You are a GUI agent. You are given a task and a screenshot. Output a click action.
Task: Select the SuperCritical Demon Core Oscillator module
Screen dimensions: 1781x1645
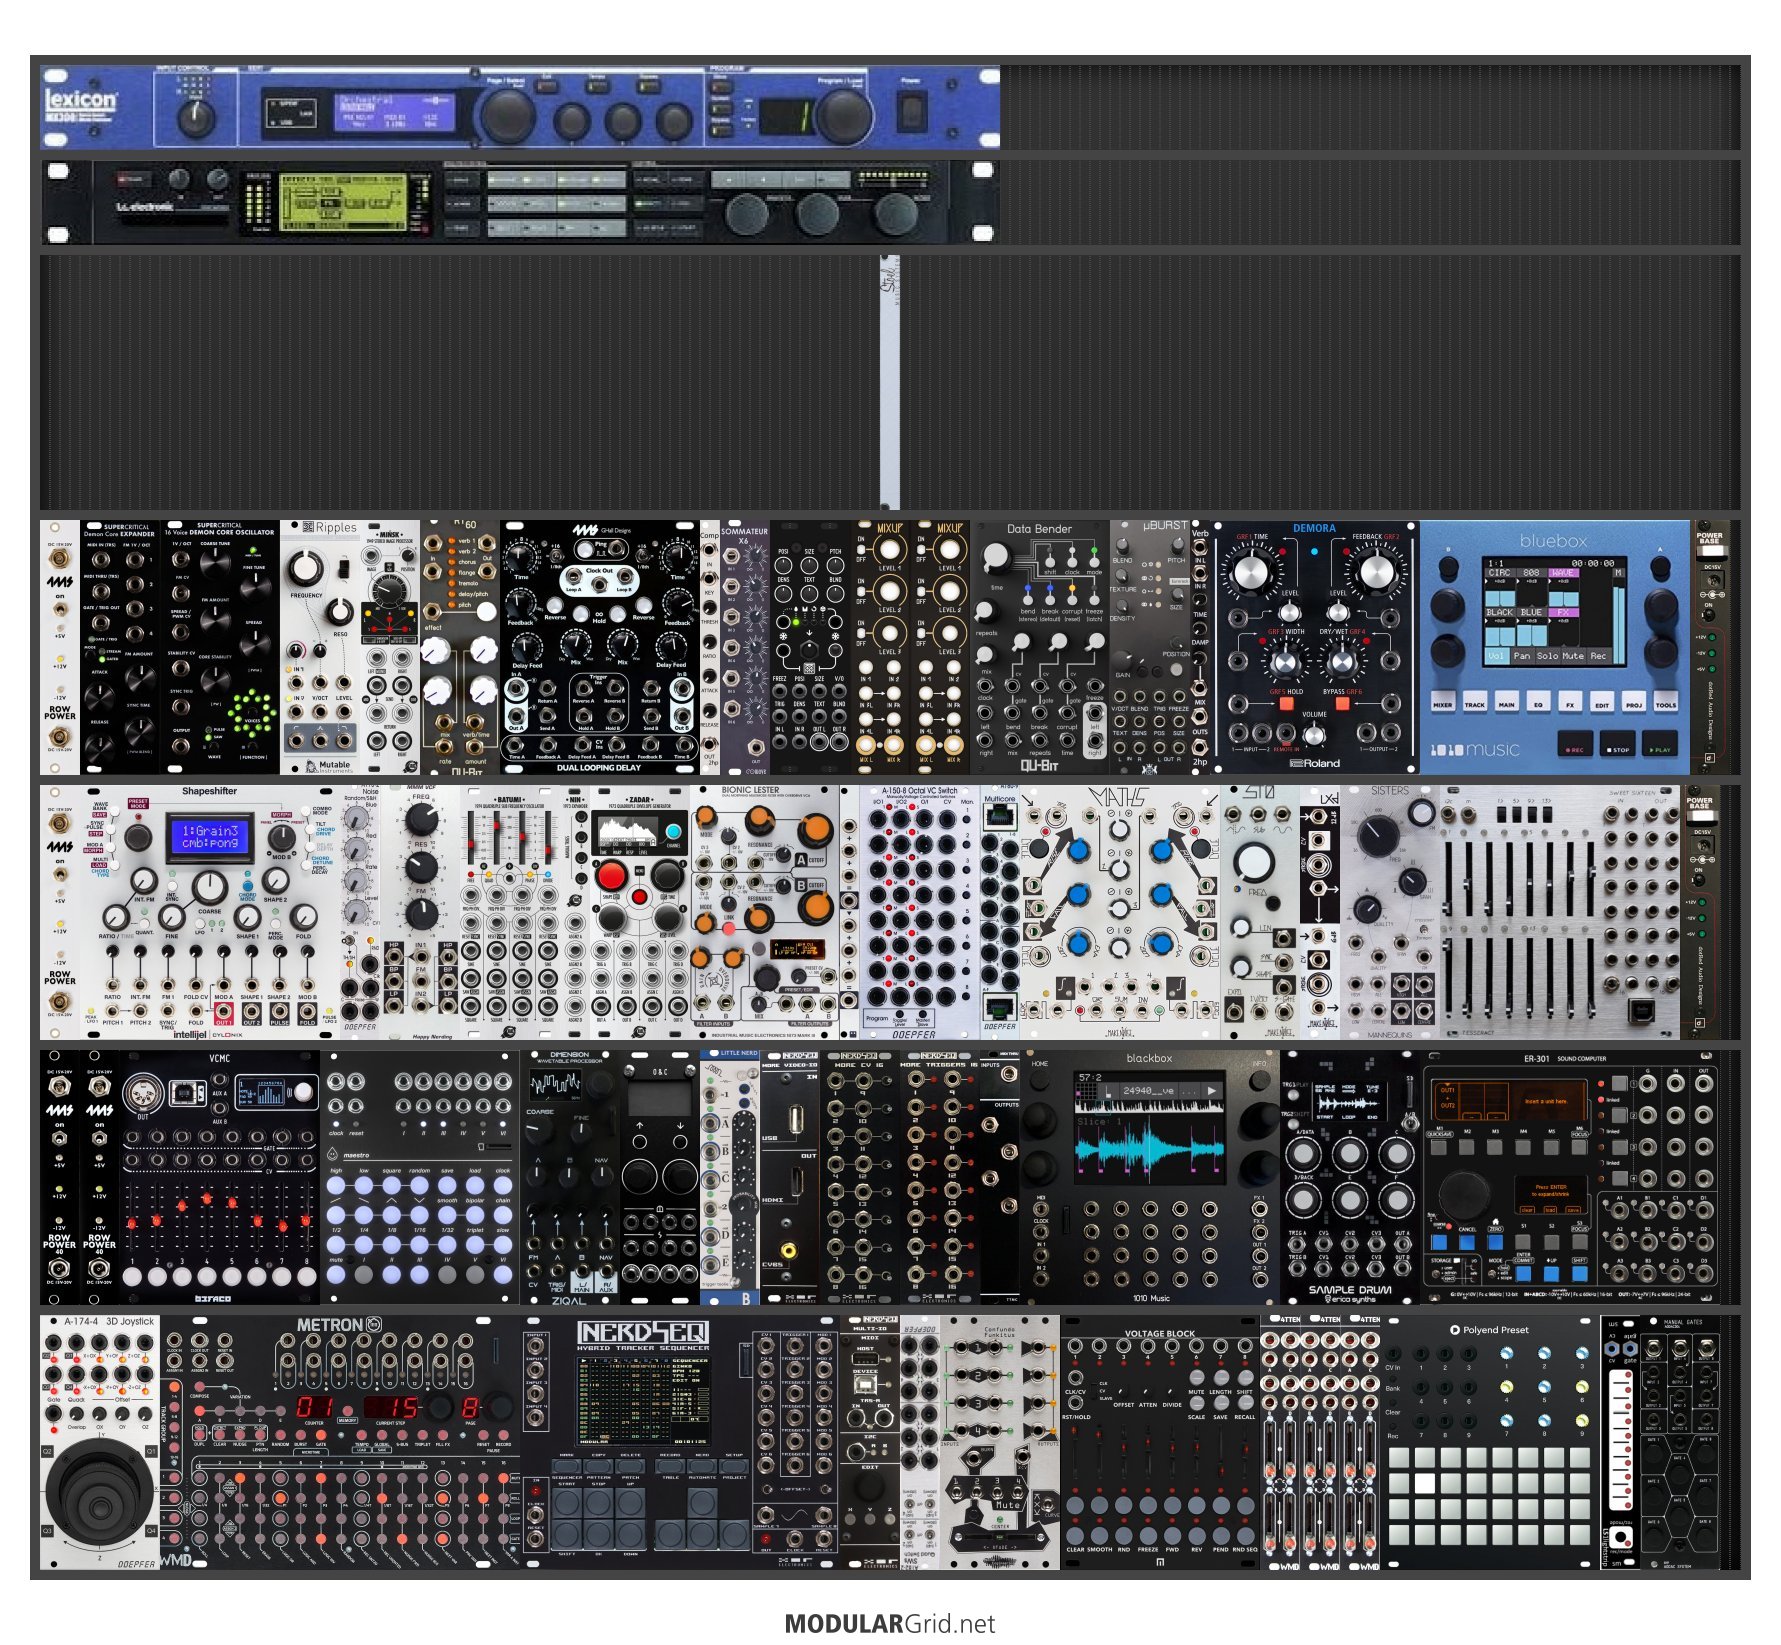220,647
